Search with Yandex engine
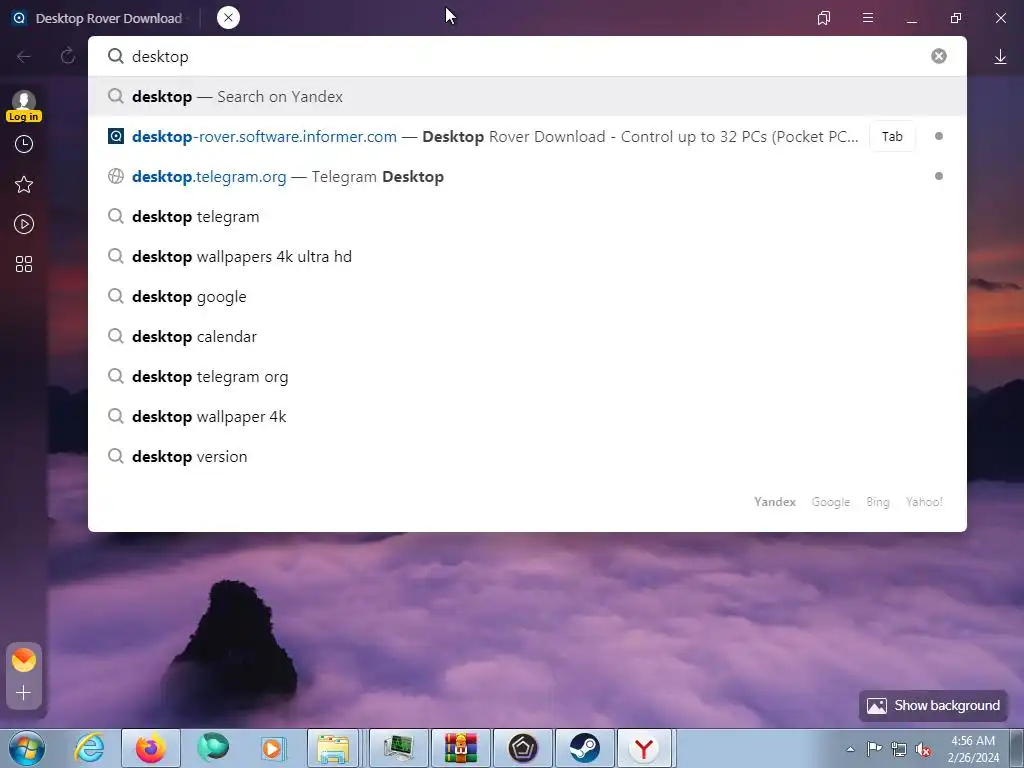The width and height of the screenshot is (1024, 768). click(775, 502)
